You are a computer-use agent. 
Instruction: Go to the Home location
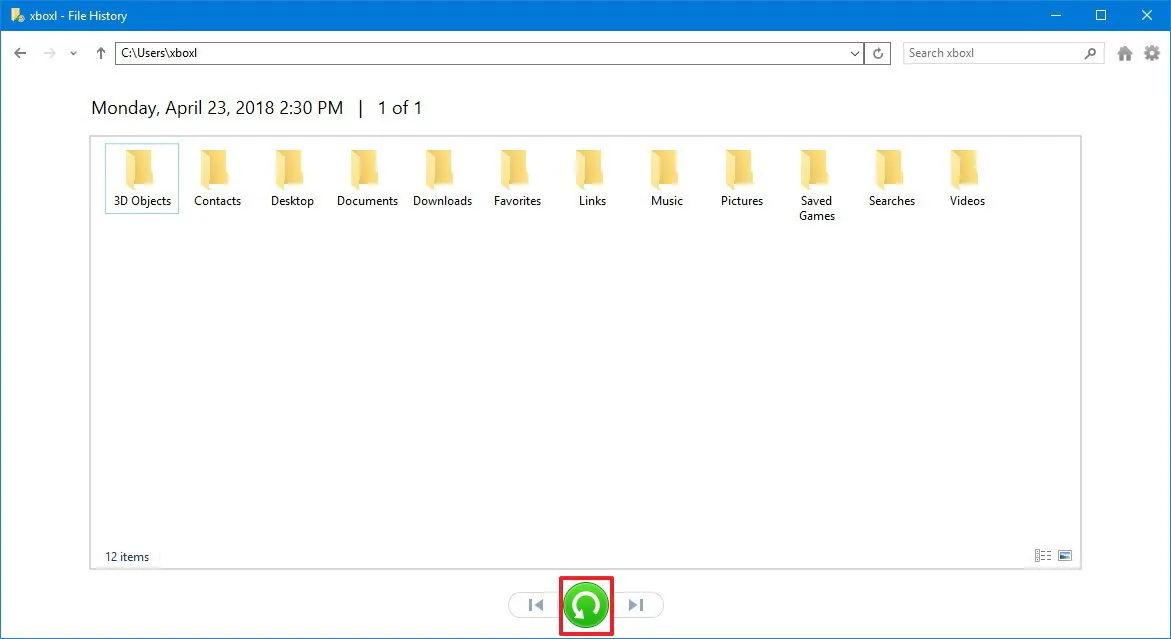1125,53
